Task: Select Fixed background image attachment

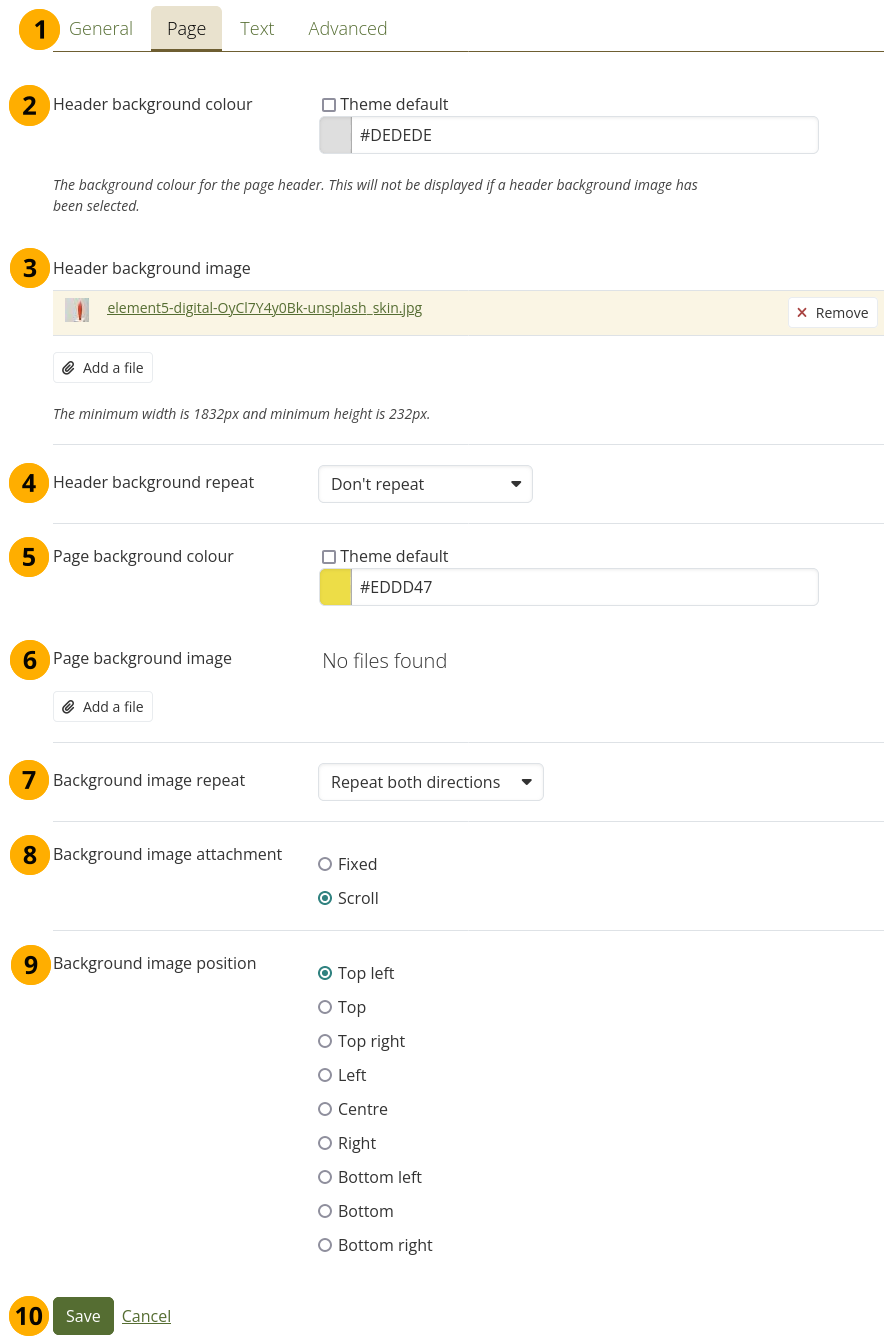Action: pos(325,864)
